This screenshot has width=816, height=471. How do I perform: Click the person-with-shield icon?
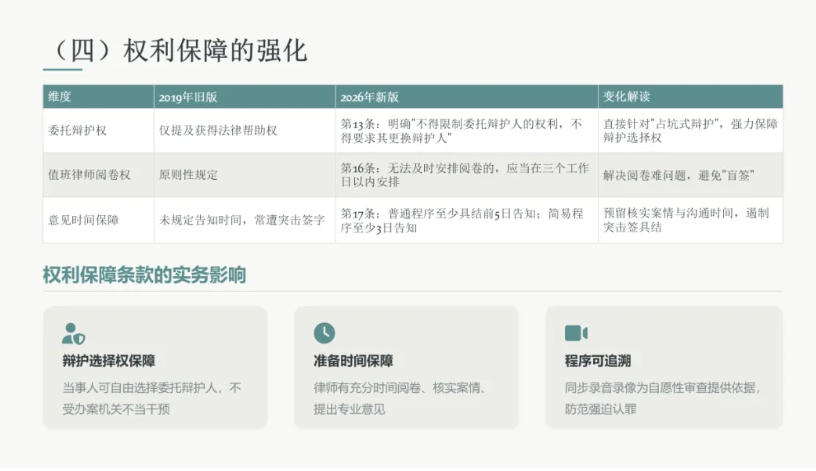pos(73,334)
